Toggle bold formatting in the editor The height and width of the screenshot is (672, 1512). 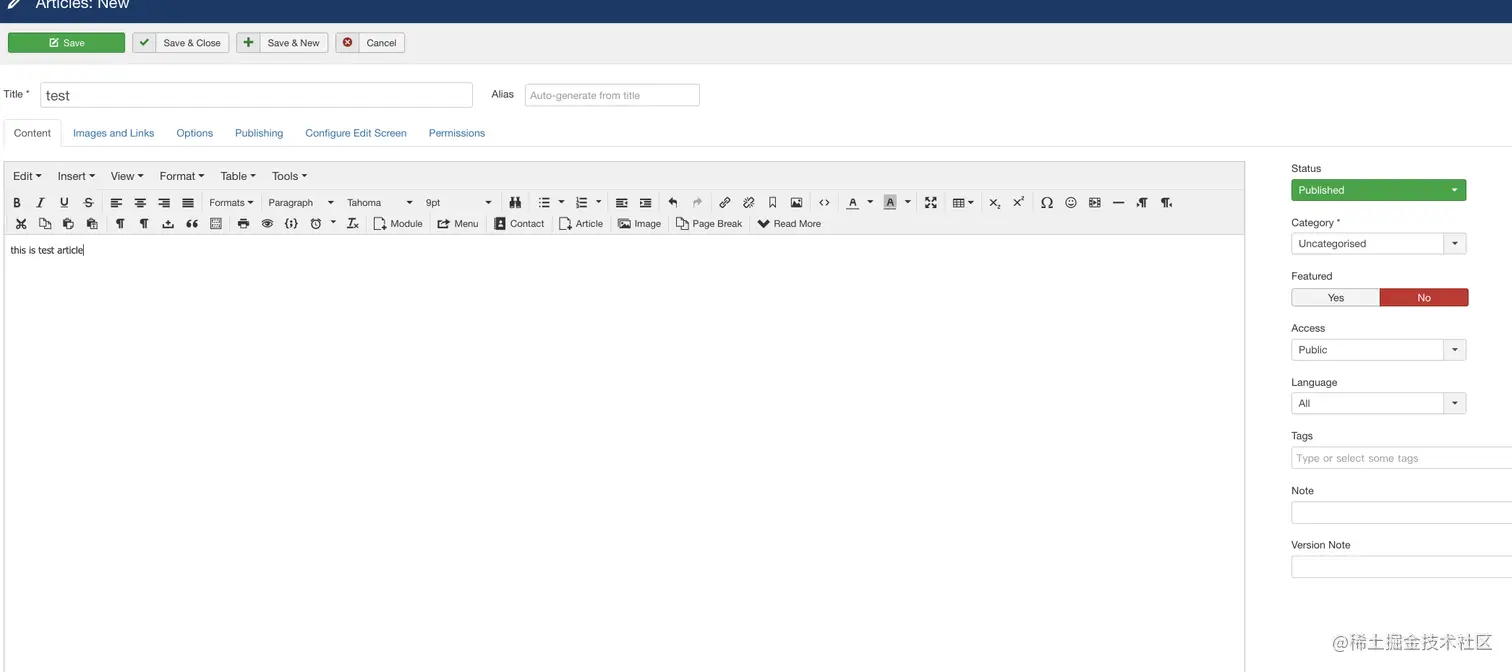coord(17,203)
